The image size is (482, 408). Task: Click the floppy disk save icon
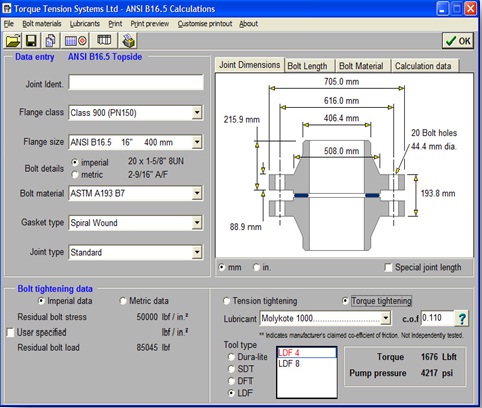point(31,41)
